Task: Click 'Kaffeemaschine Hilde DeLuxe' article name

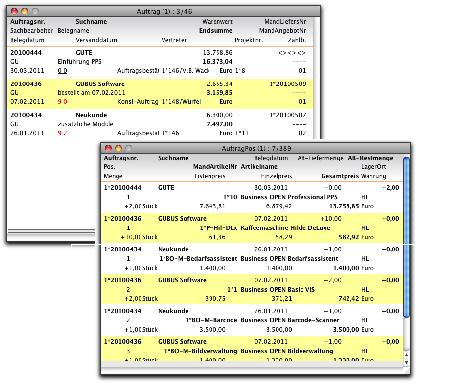Action: coord(285,228)
